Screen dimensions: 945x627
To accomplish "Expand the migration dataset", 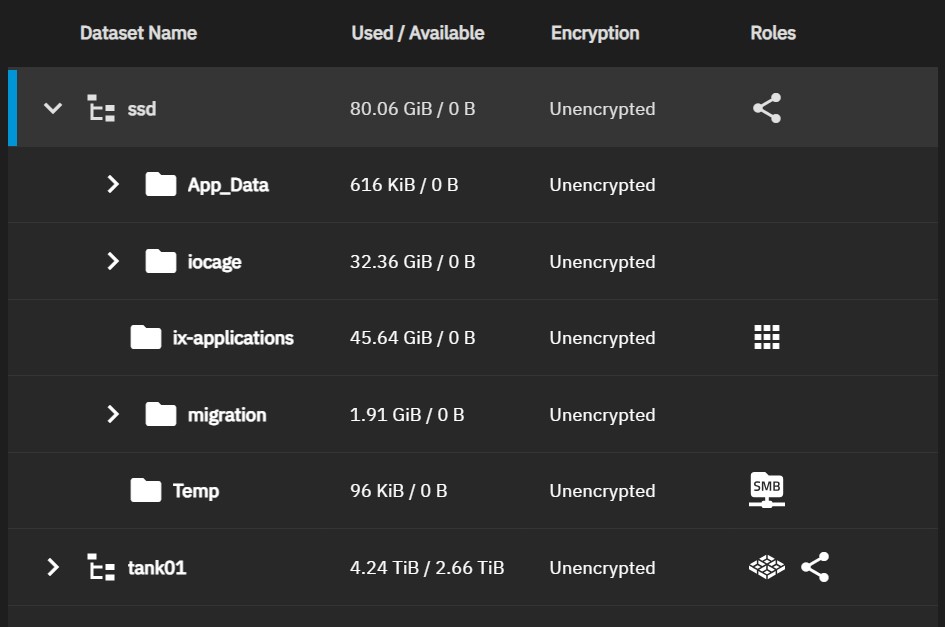I will coord(113,414).
